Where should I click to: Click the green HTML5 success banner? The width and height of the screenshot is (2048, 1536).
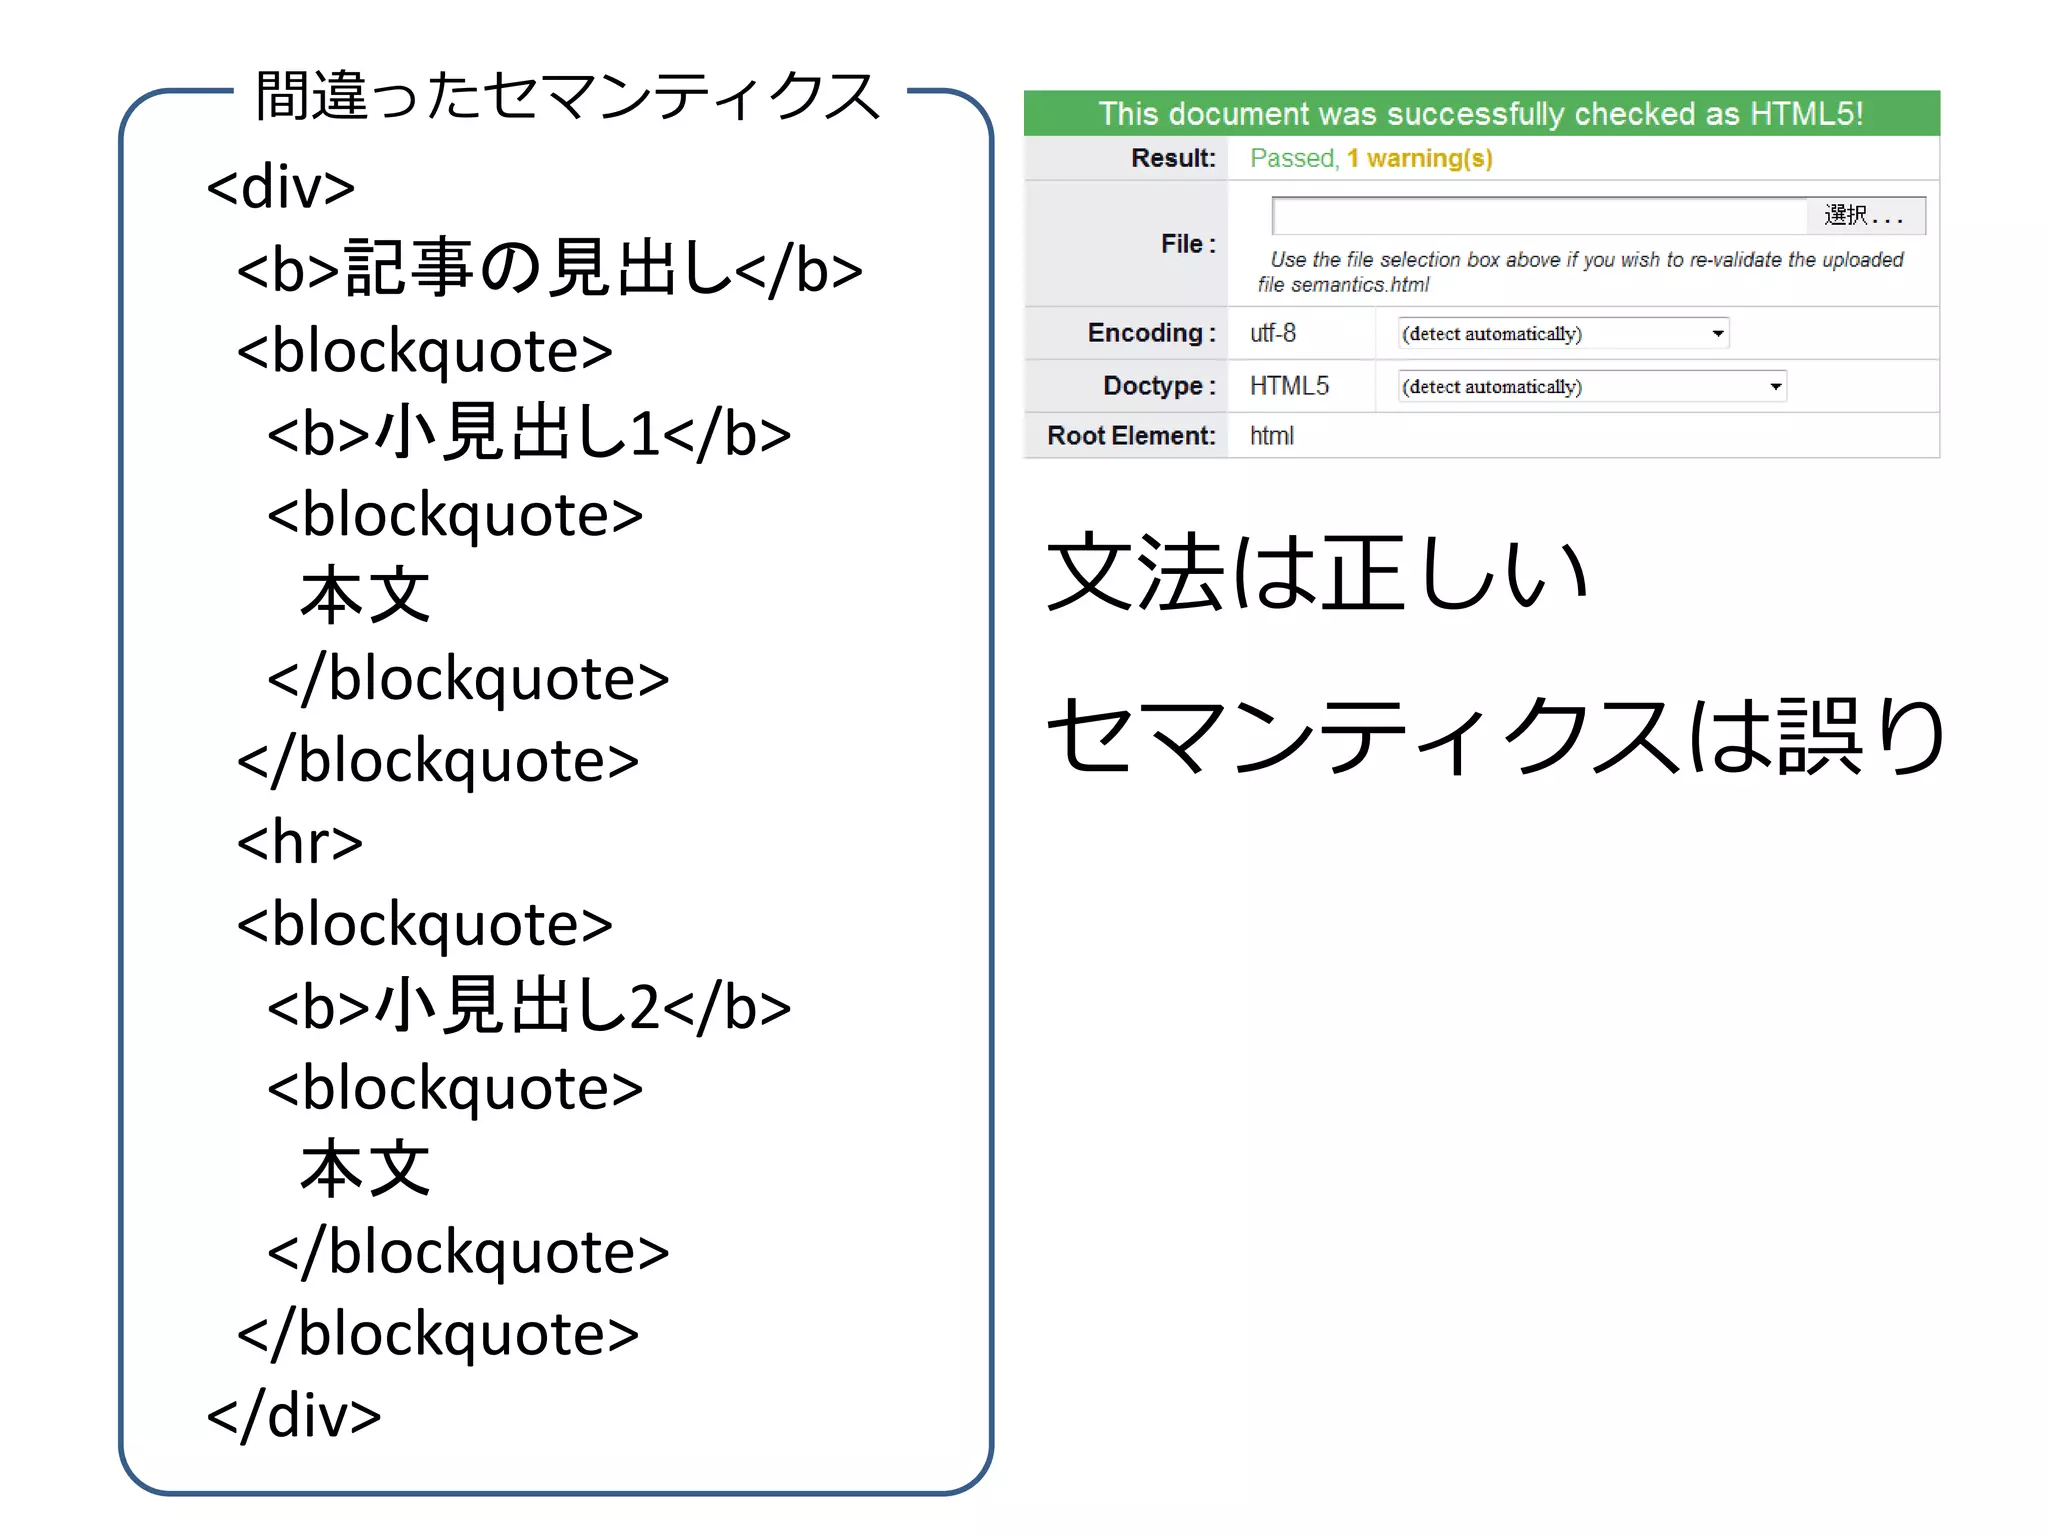coord(1481,113)
